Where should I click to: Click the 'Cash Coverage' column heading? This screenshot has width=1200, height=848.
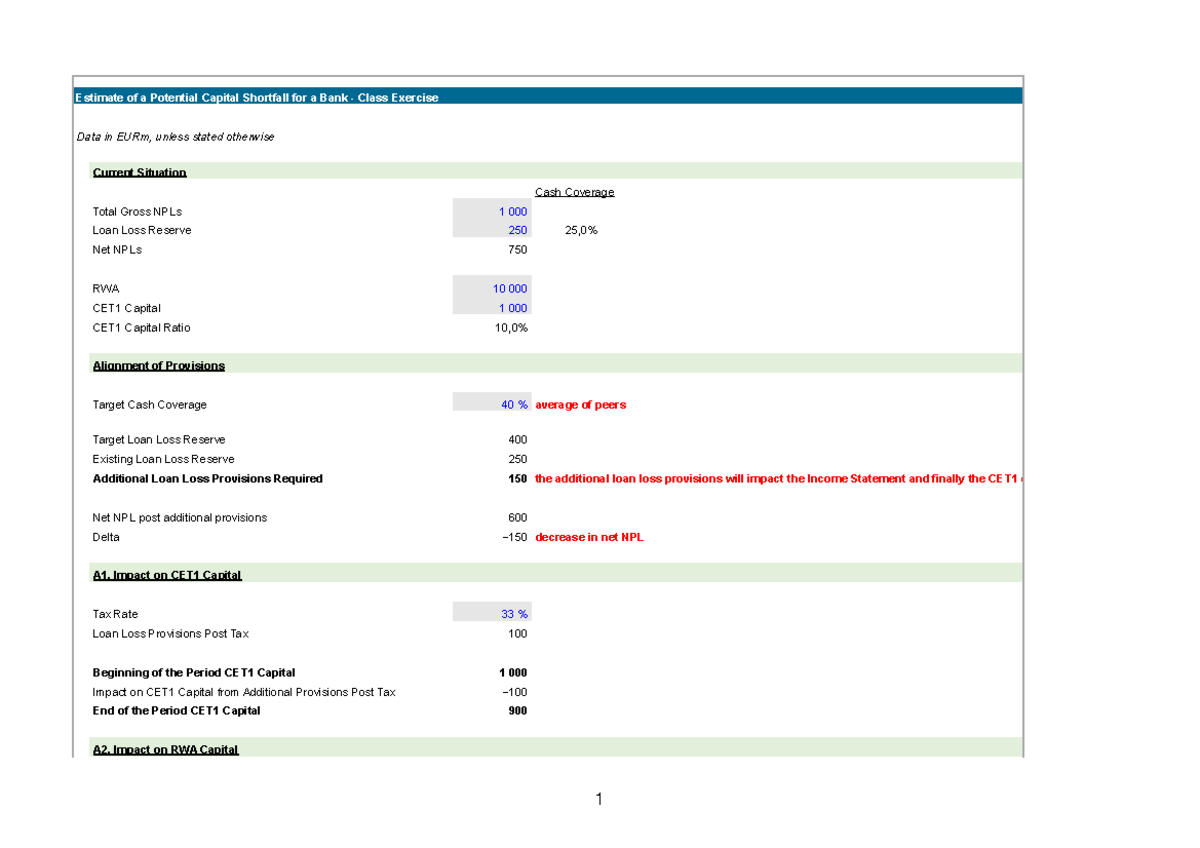click(574, 192)
